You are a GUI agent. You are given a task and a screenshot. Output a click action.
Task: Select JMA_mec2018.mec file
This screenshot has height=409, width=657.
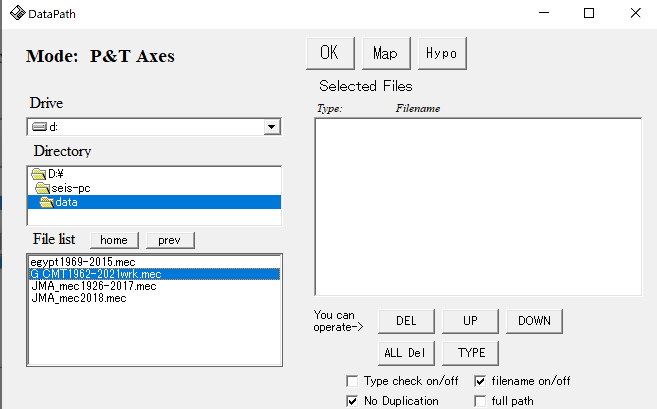(154, 298)
